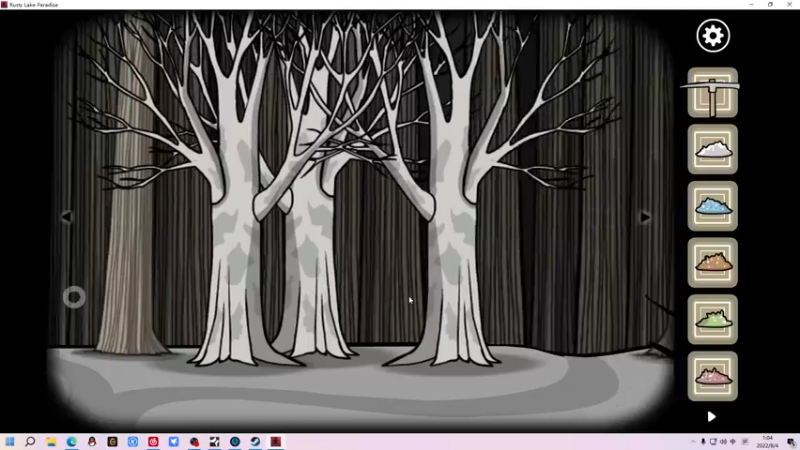Open the microphone tray icon
The width and height of the screenshot is (800, 450).
pyautogui.click(x=703, y=442)
